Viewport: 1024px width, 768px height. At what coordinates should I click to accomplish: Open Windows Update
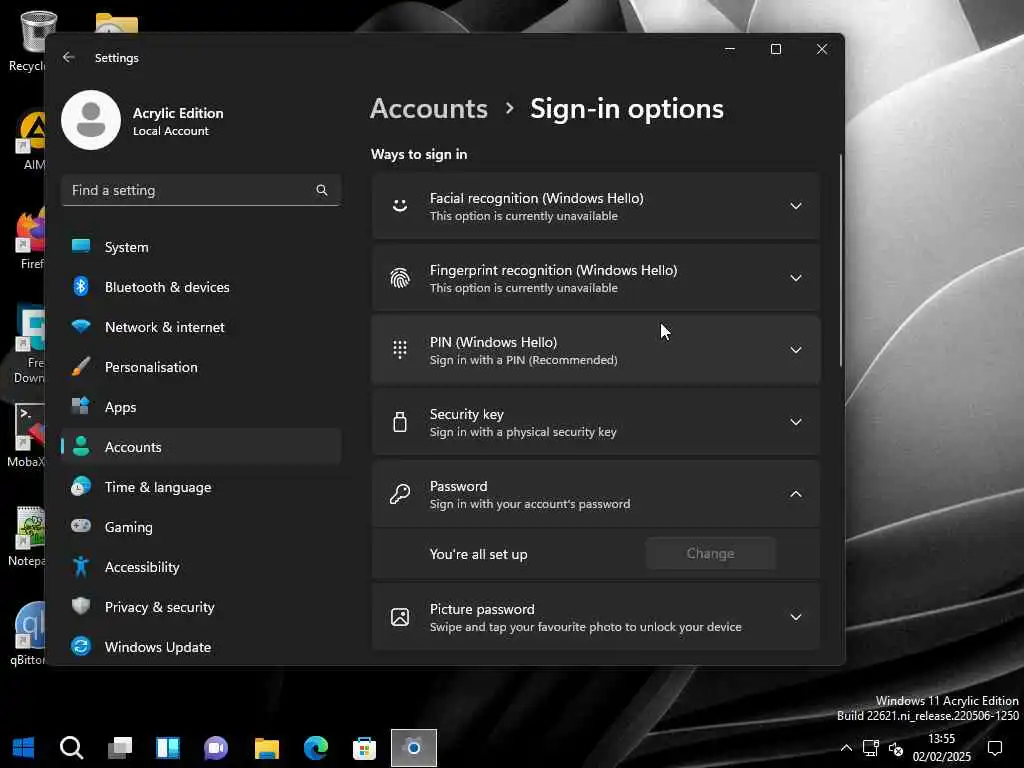click(201, 647)
